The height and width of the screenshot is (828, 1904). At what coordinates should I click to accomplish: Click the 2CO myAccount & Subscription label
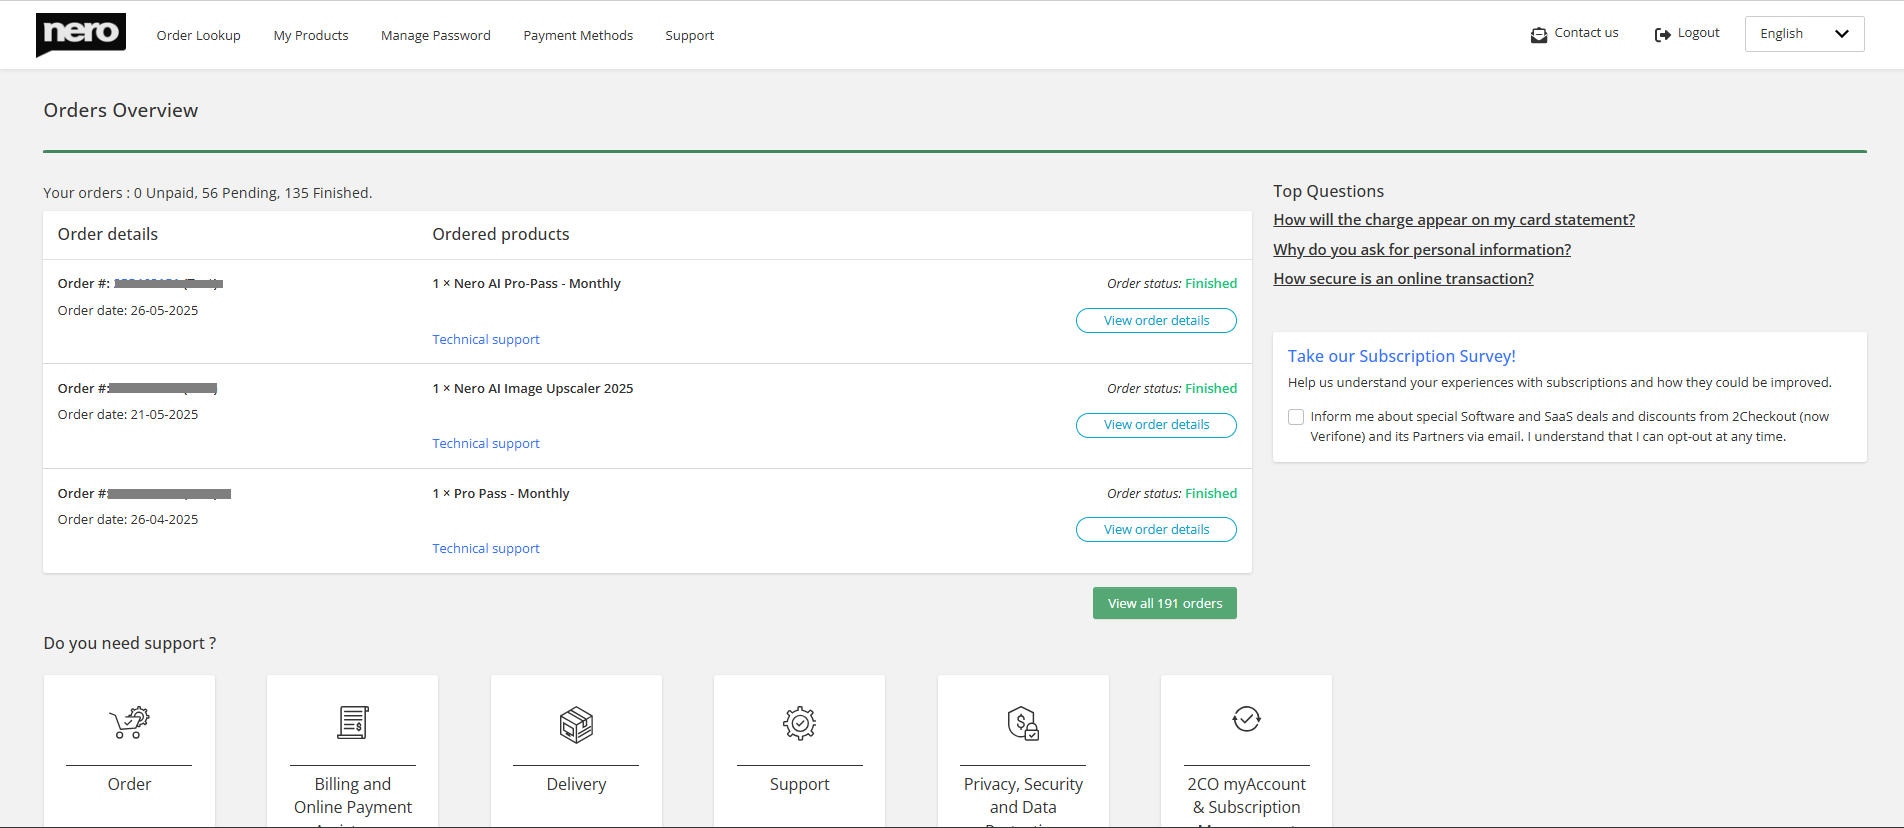1246,796
